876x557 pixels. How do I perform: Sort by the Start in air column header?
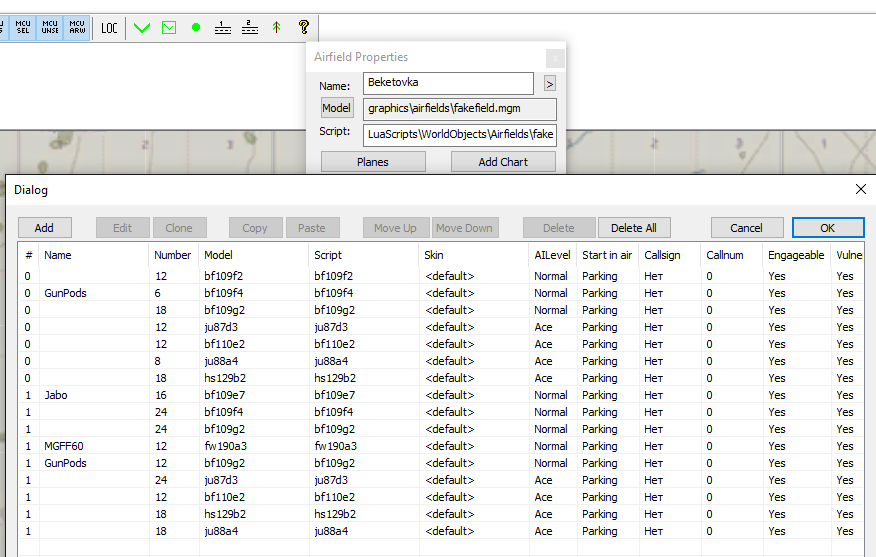click(608, 255)
